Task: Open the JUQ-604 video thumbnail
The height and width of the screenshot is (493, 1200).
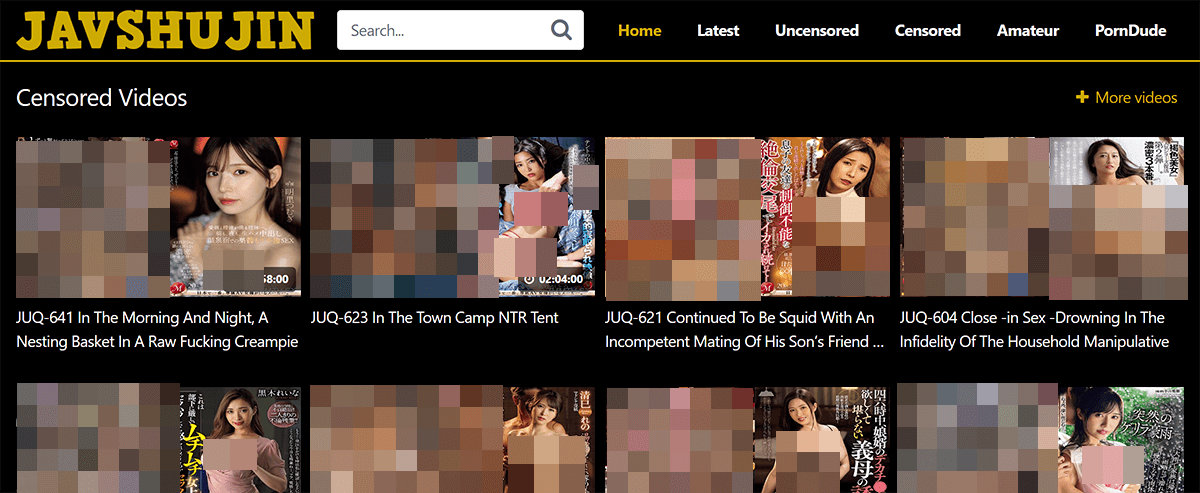Action: coord(1041,217)
